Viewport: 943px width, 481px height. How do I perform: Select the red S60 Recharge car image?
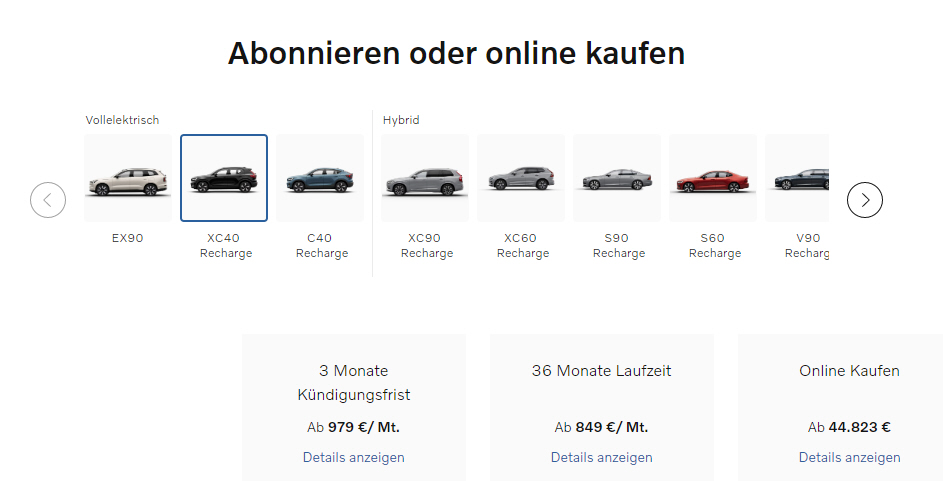tap(713, 179)
